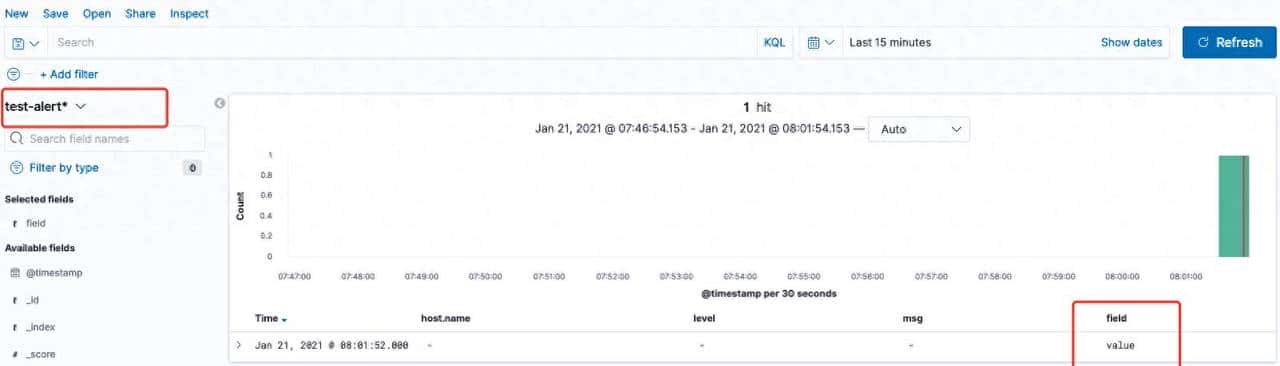Switch query language via KQL button
1280x366 pixels.
[x=774, y=43]
